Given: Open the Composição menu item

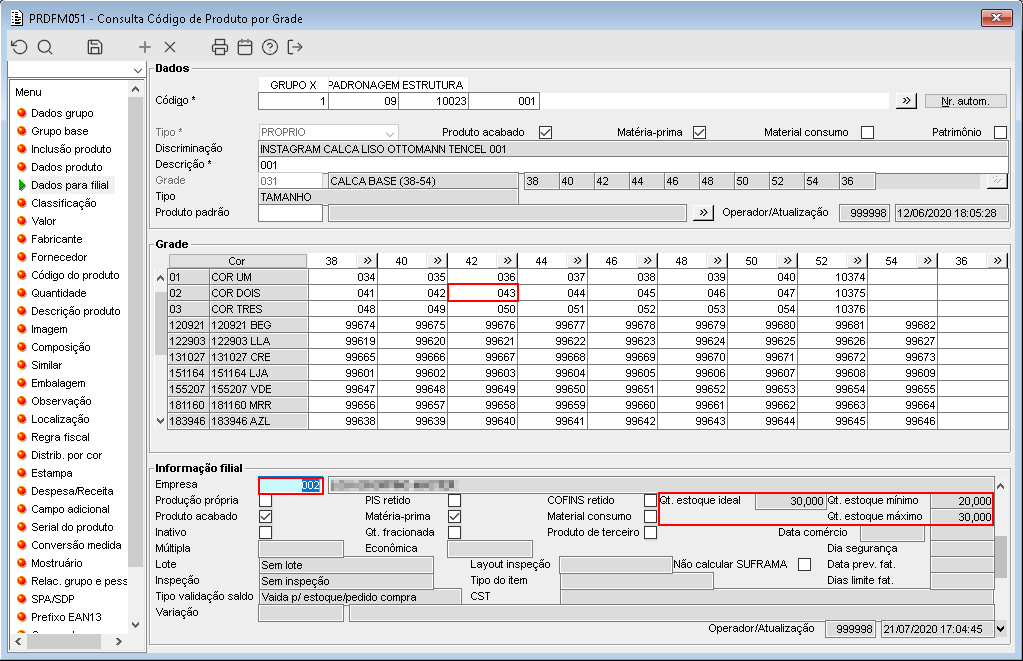Looking at the screenshot, I should (61, 347).
